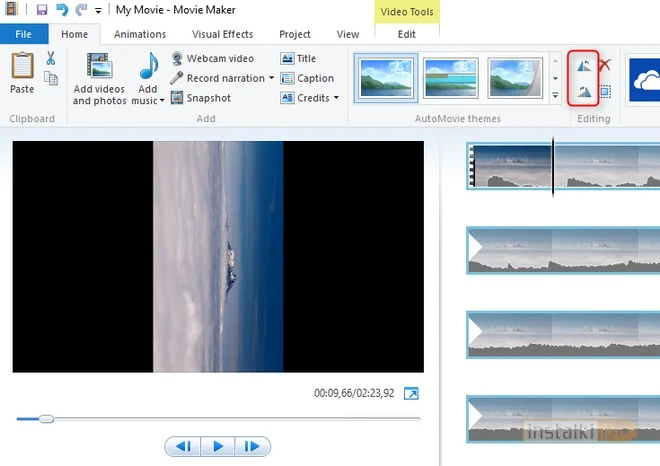Open the preview in full screen
This screenshot has width=660, height=466.
click(411, 394)
